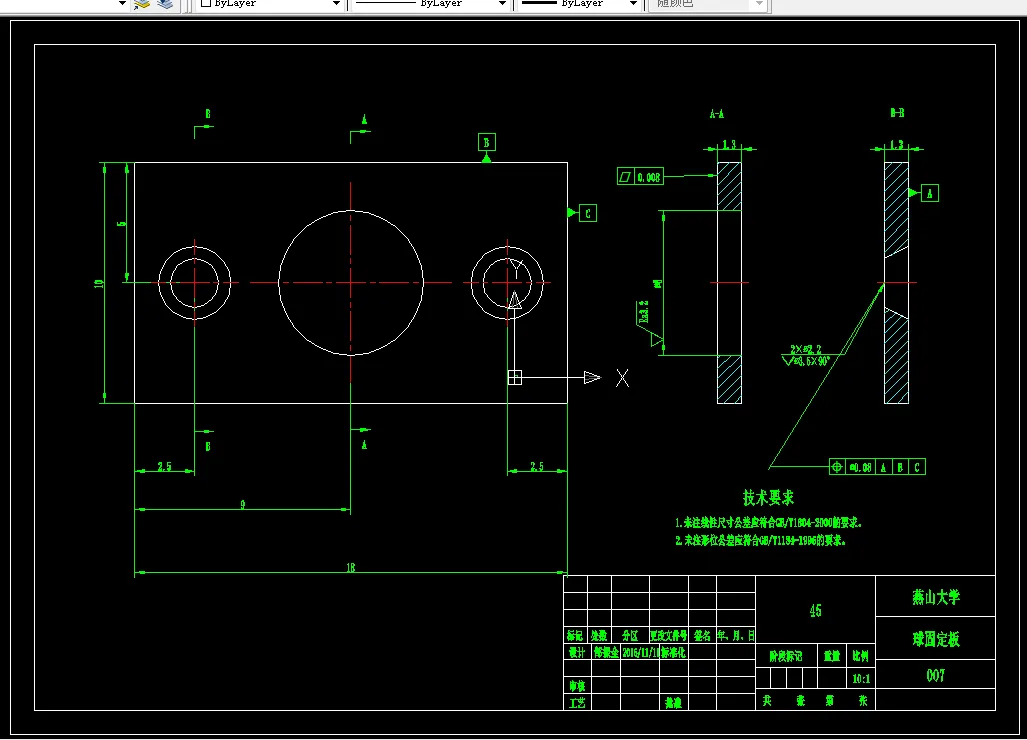Viewport: 1027px width, 740px height.
Task: Click the 工艺 row label
Action: coord(577,703)
